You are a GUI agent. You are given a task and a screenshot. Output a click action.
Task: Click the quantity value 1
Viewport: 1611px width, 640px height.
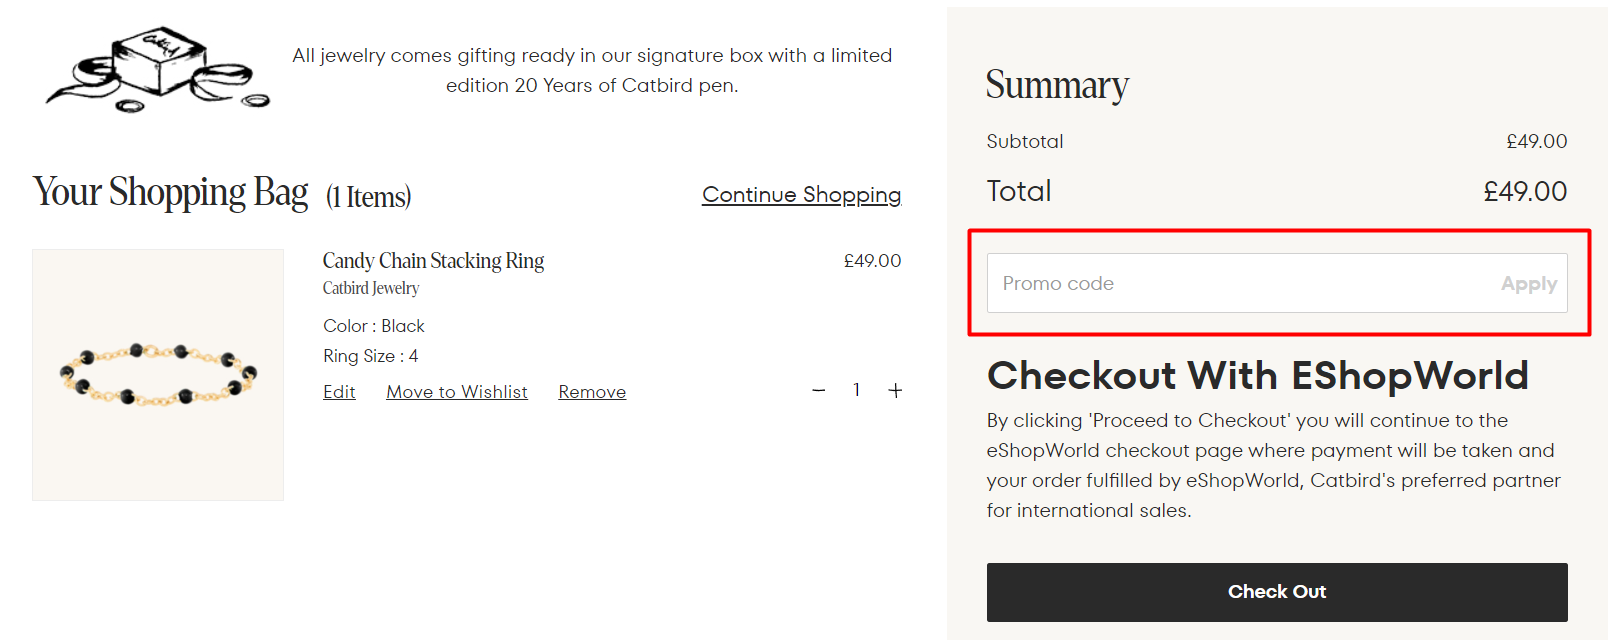857,390
